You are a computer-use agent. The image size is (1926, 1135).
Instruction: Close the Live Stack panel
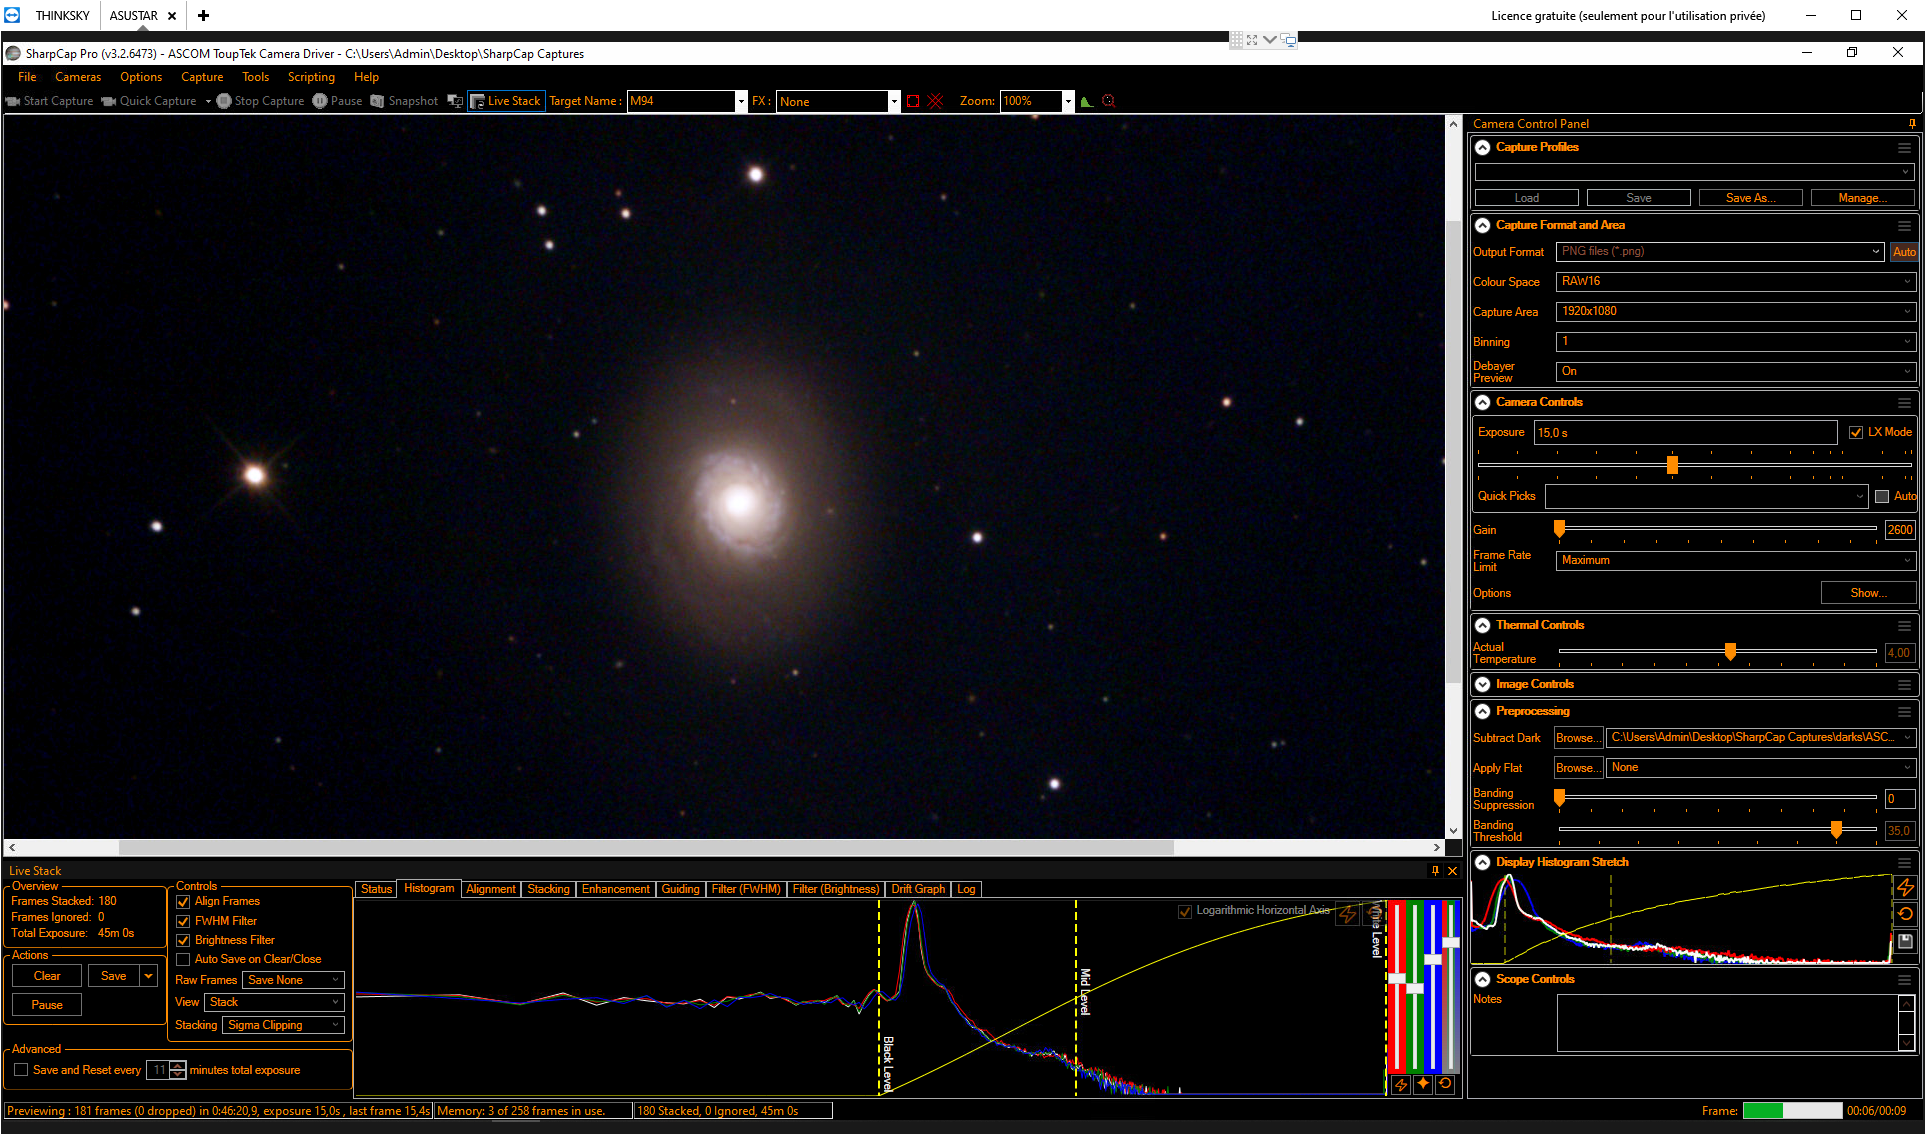[1453, 871]
